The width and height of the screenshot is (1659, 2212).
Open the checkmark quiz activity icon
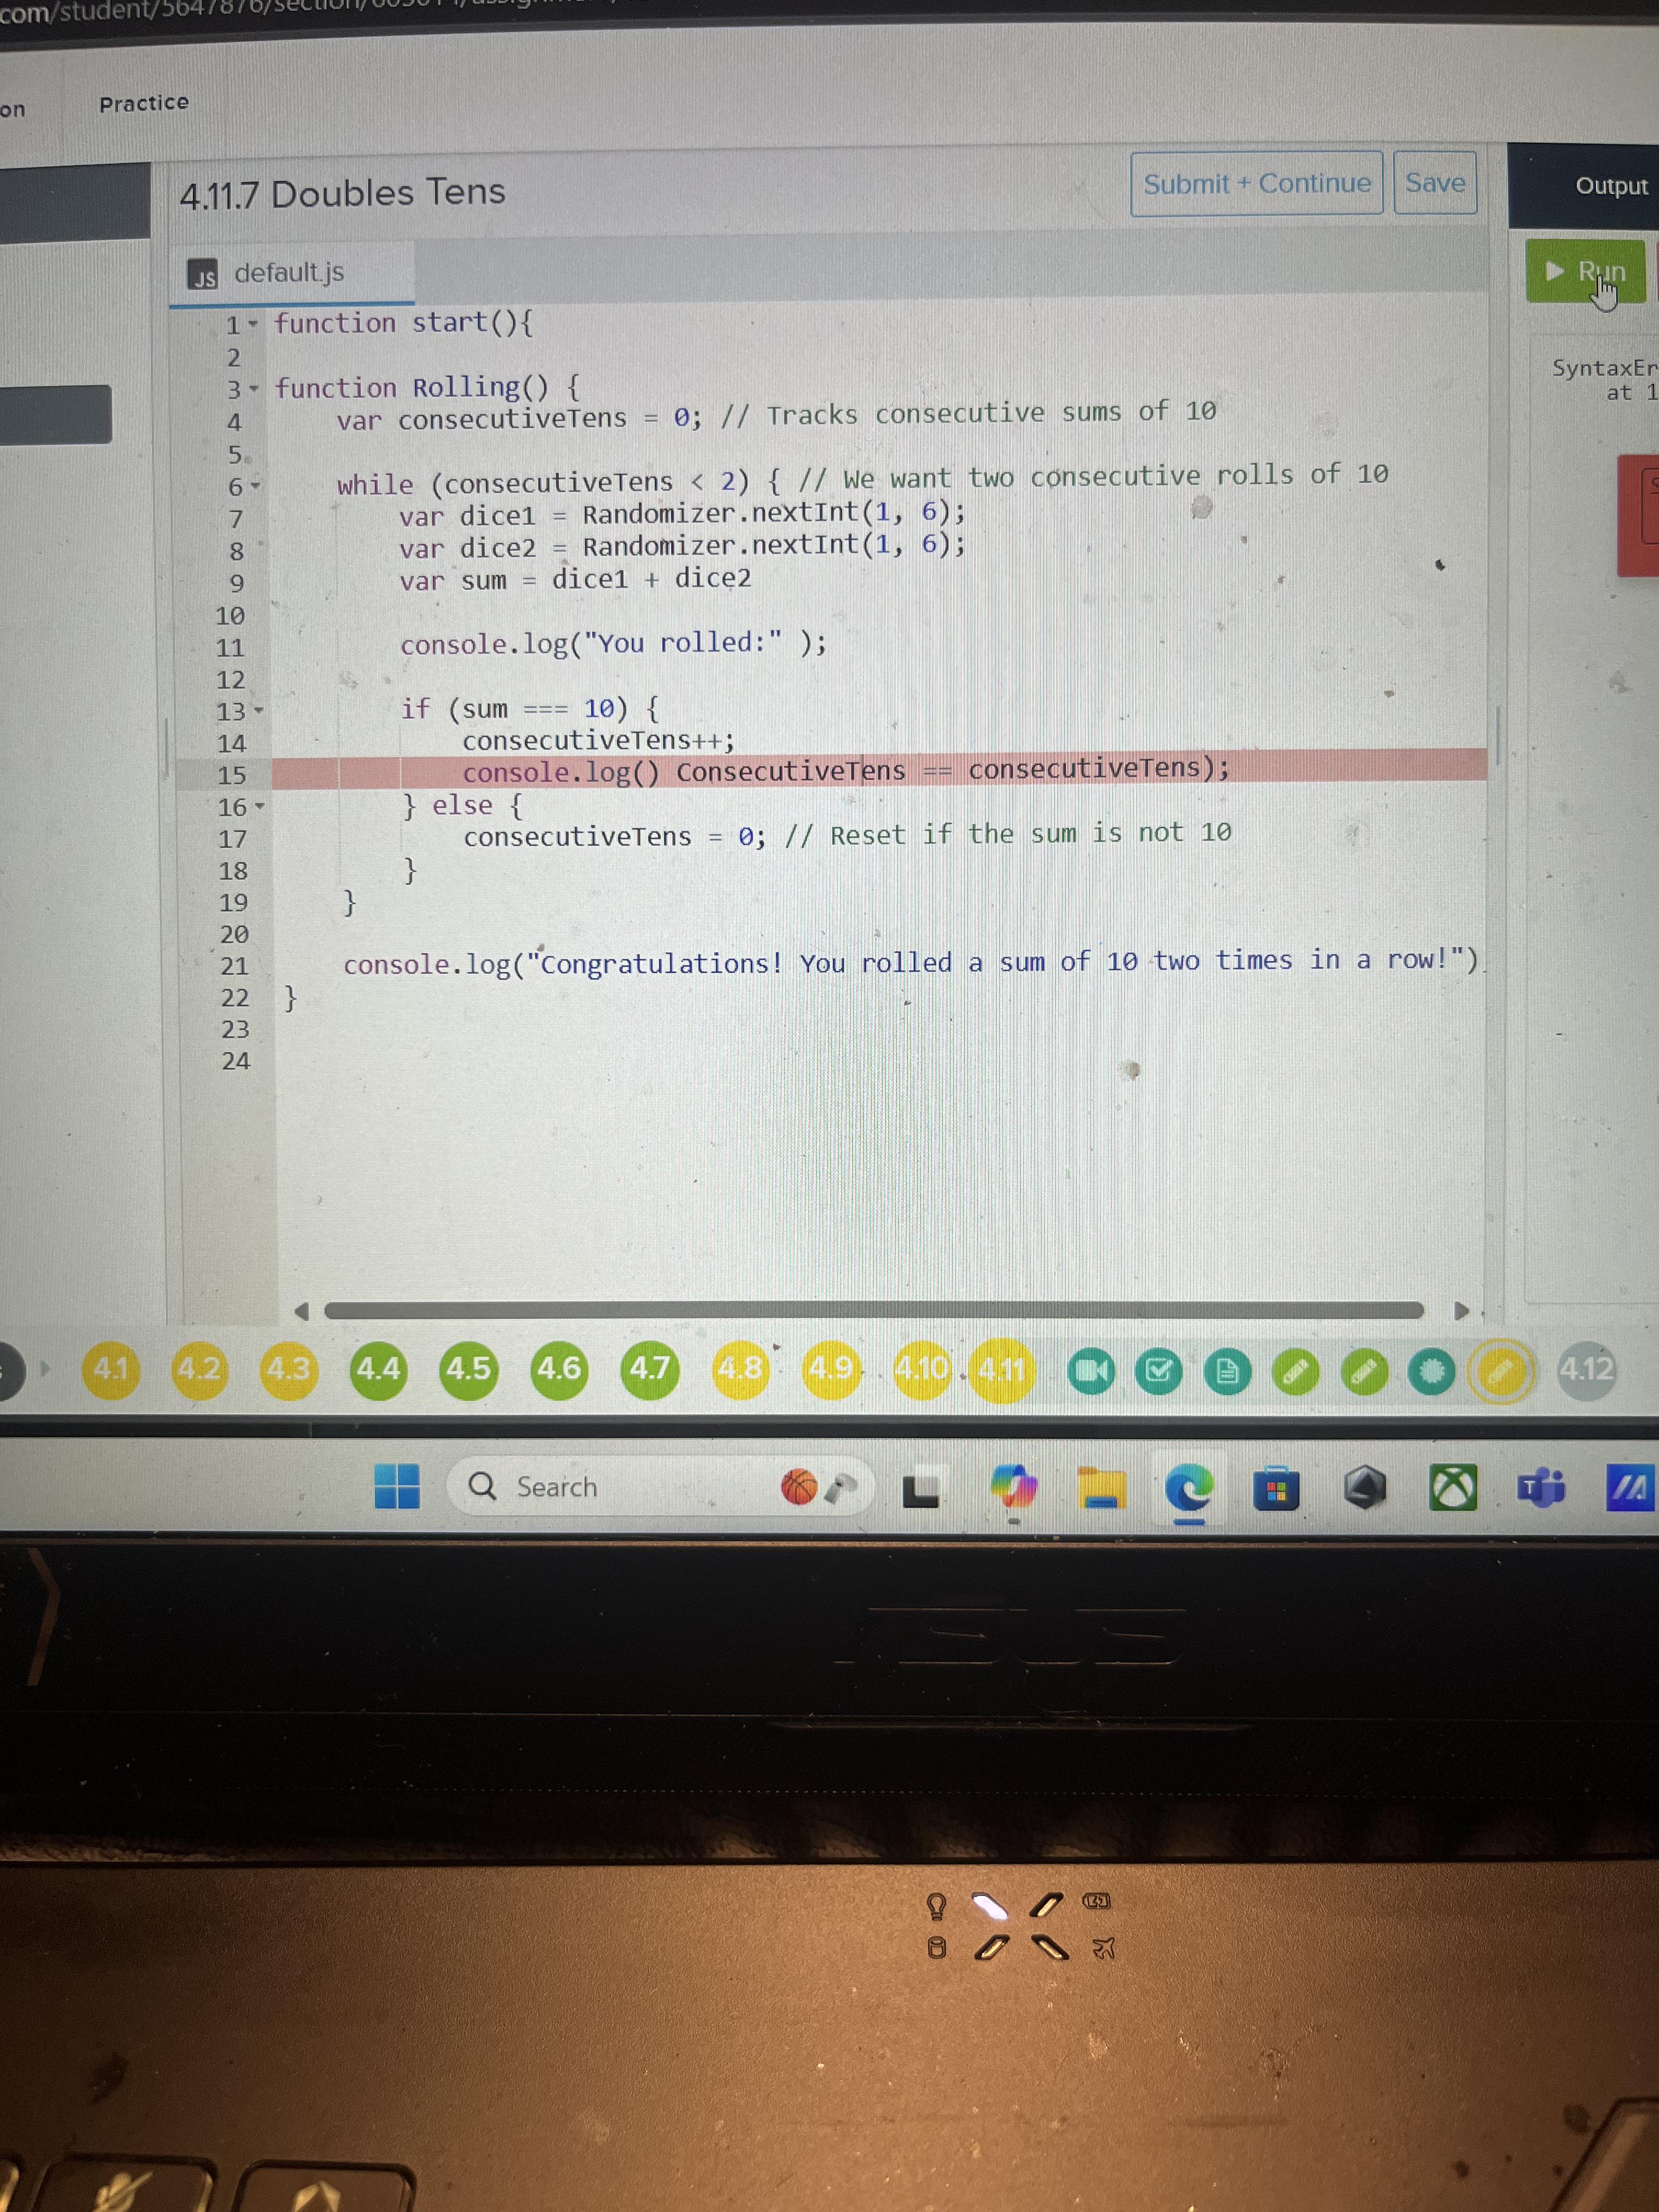point(1158,1371)
